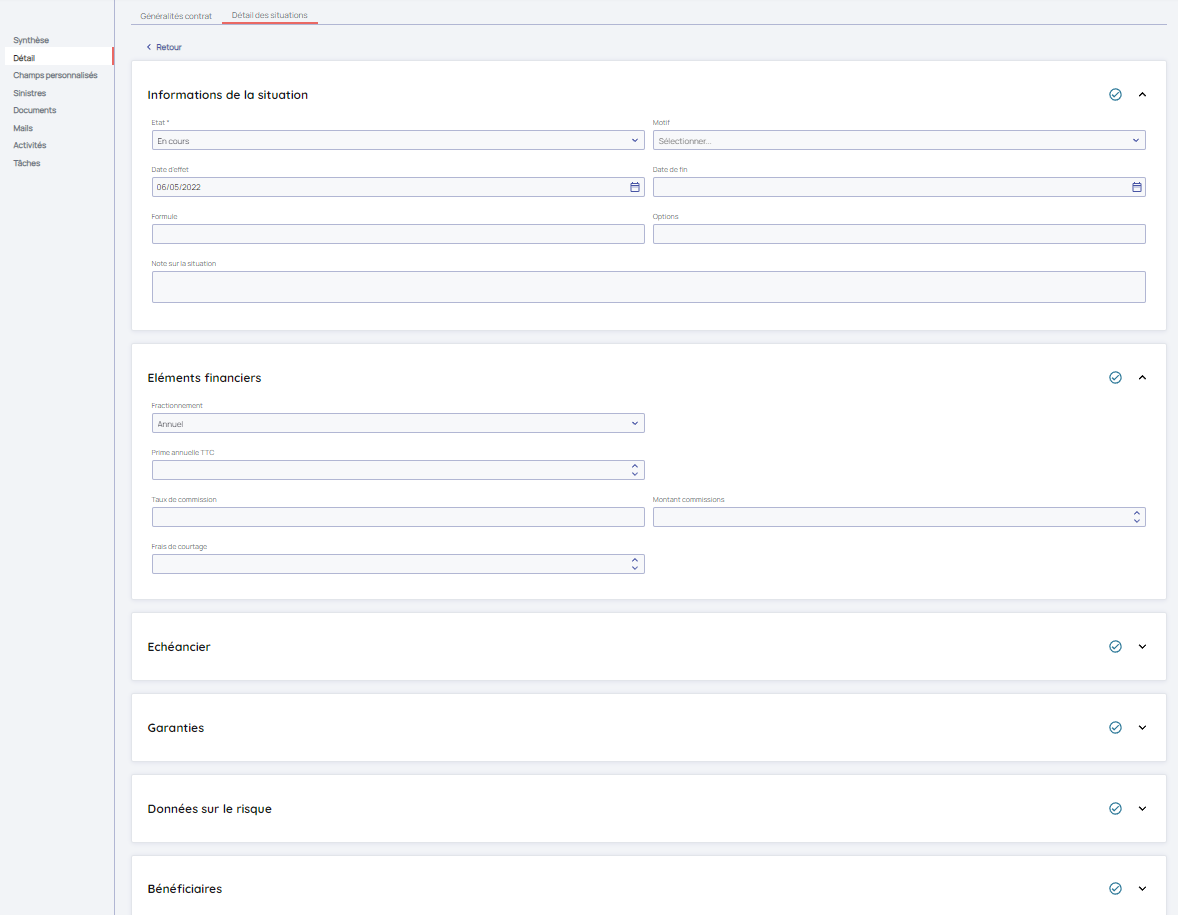This screenshot has height=915, width=1178.
Task: Open the Etat dropdown showing En cours
Action: coord(398,141)
